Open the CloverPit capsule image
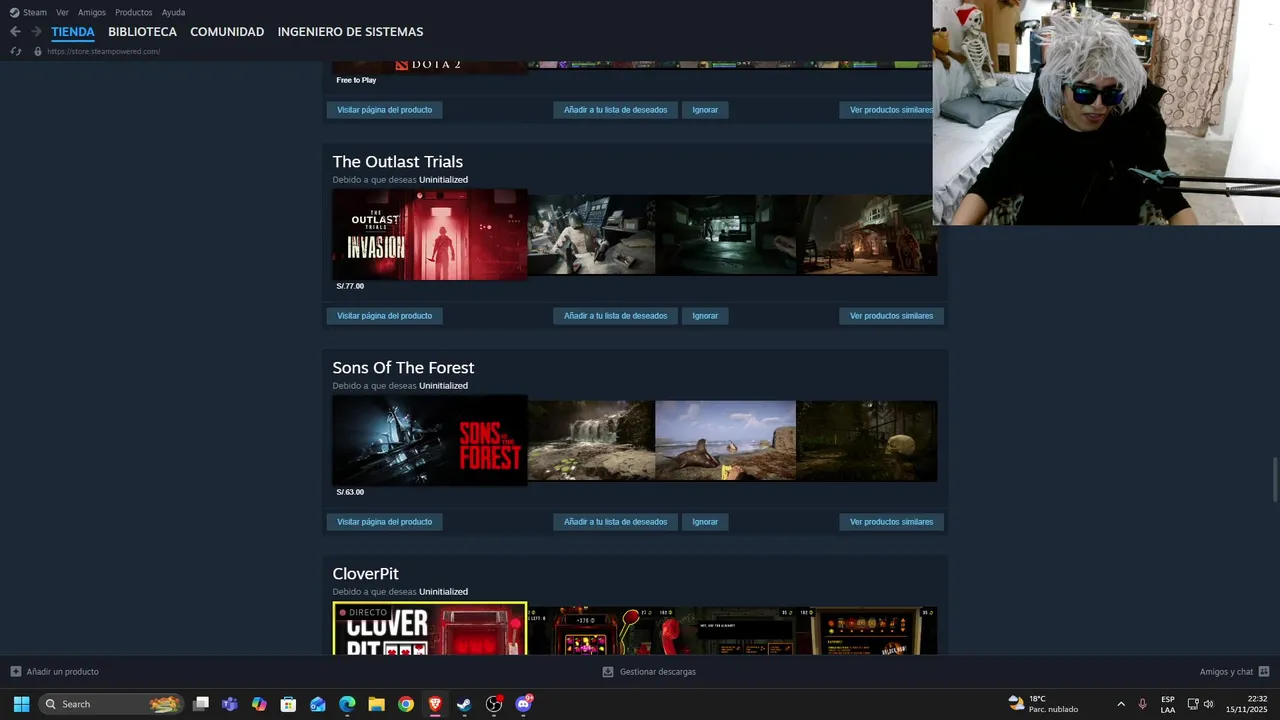The image size is (1280, 720). [429, 629]
